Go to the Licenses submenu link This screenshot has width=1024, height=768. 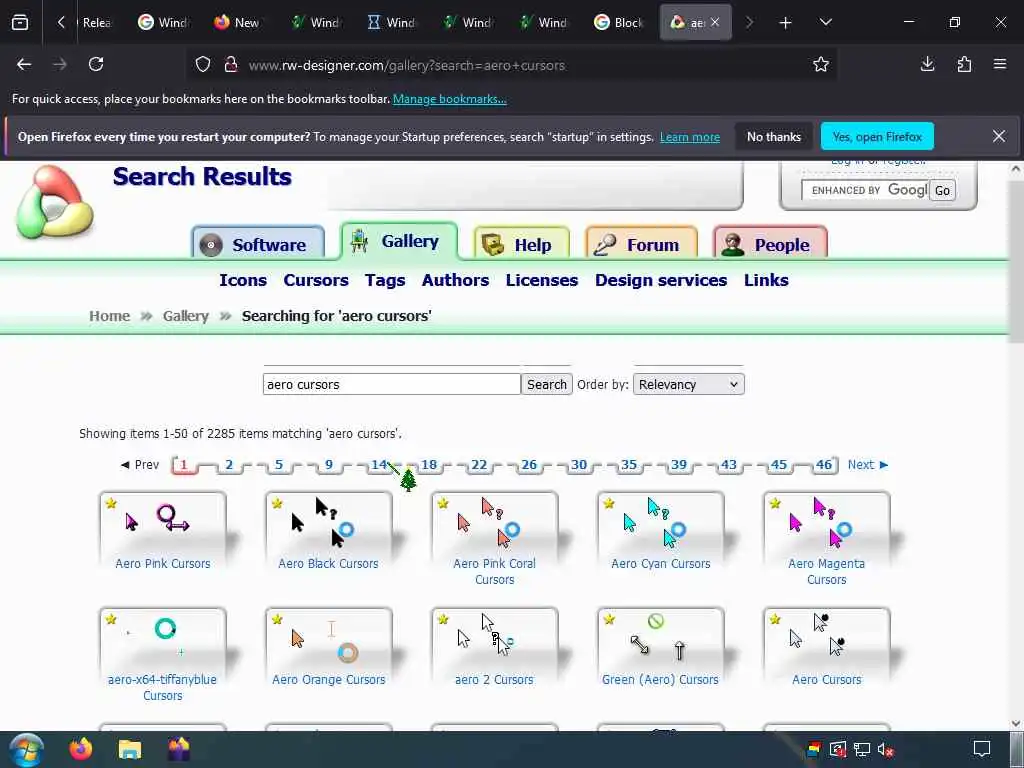542,280
